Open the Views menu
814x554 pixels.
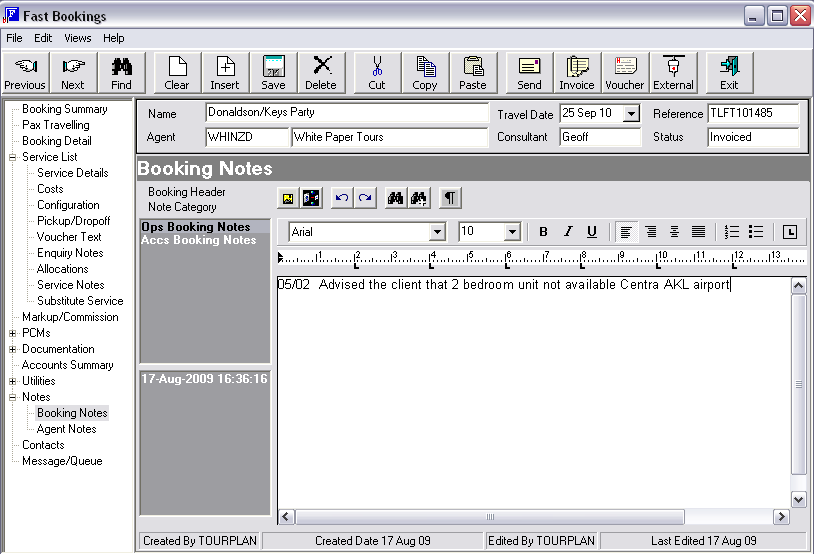pyautogui.click(x=78, y=38)
